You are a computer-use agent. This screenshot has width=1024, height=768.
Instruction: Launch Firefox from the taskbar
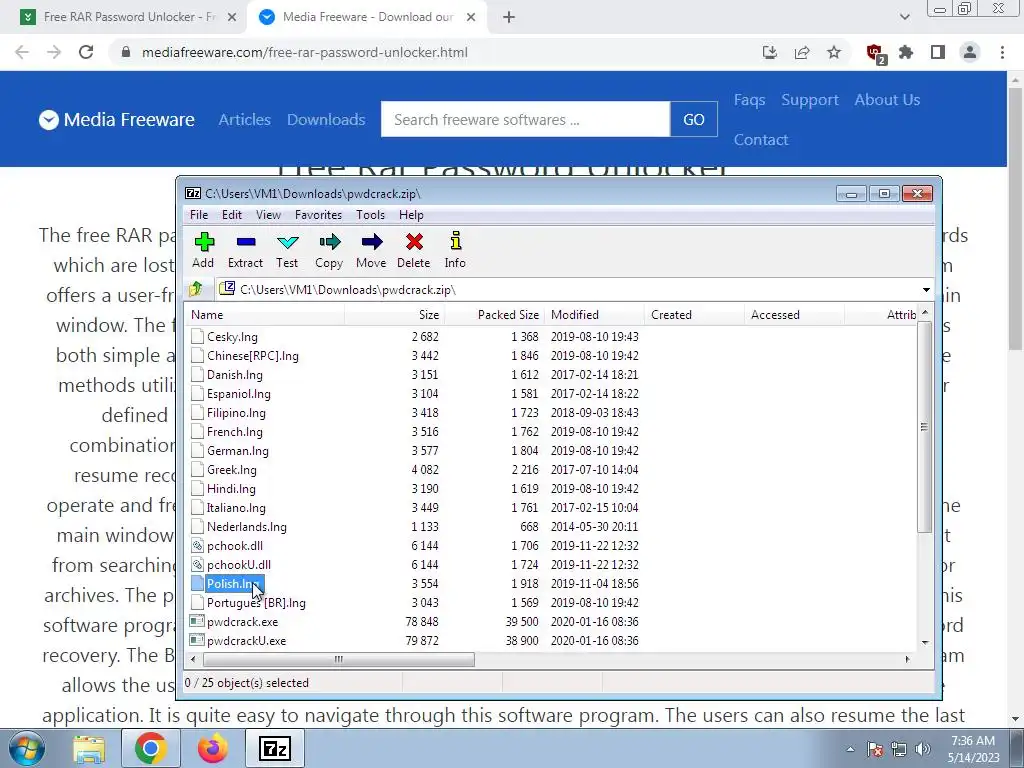(213, 749)
